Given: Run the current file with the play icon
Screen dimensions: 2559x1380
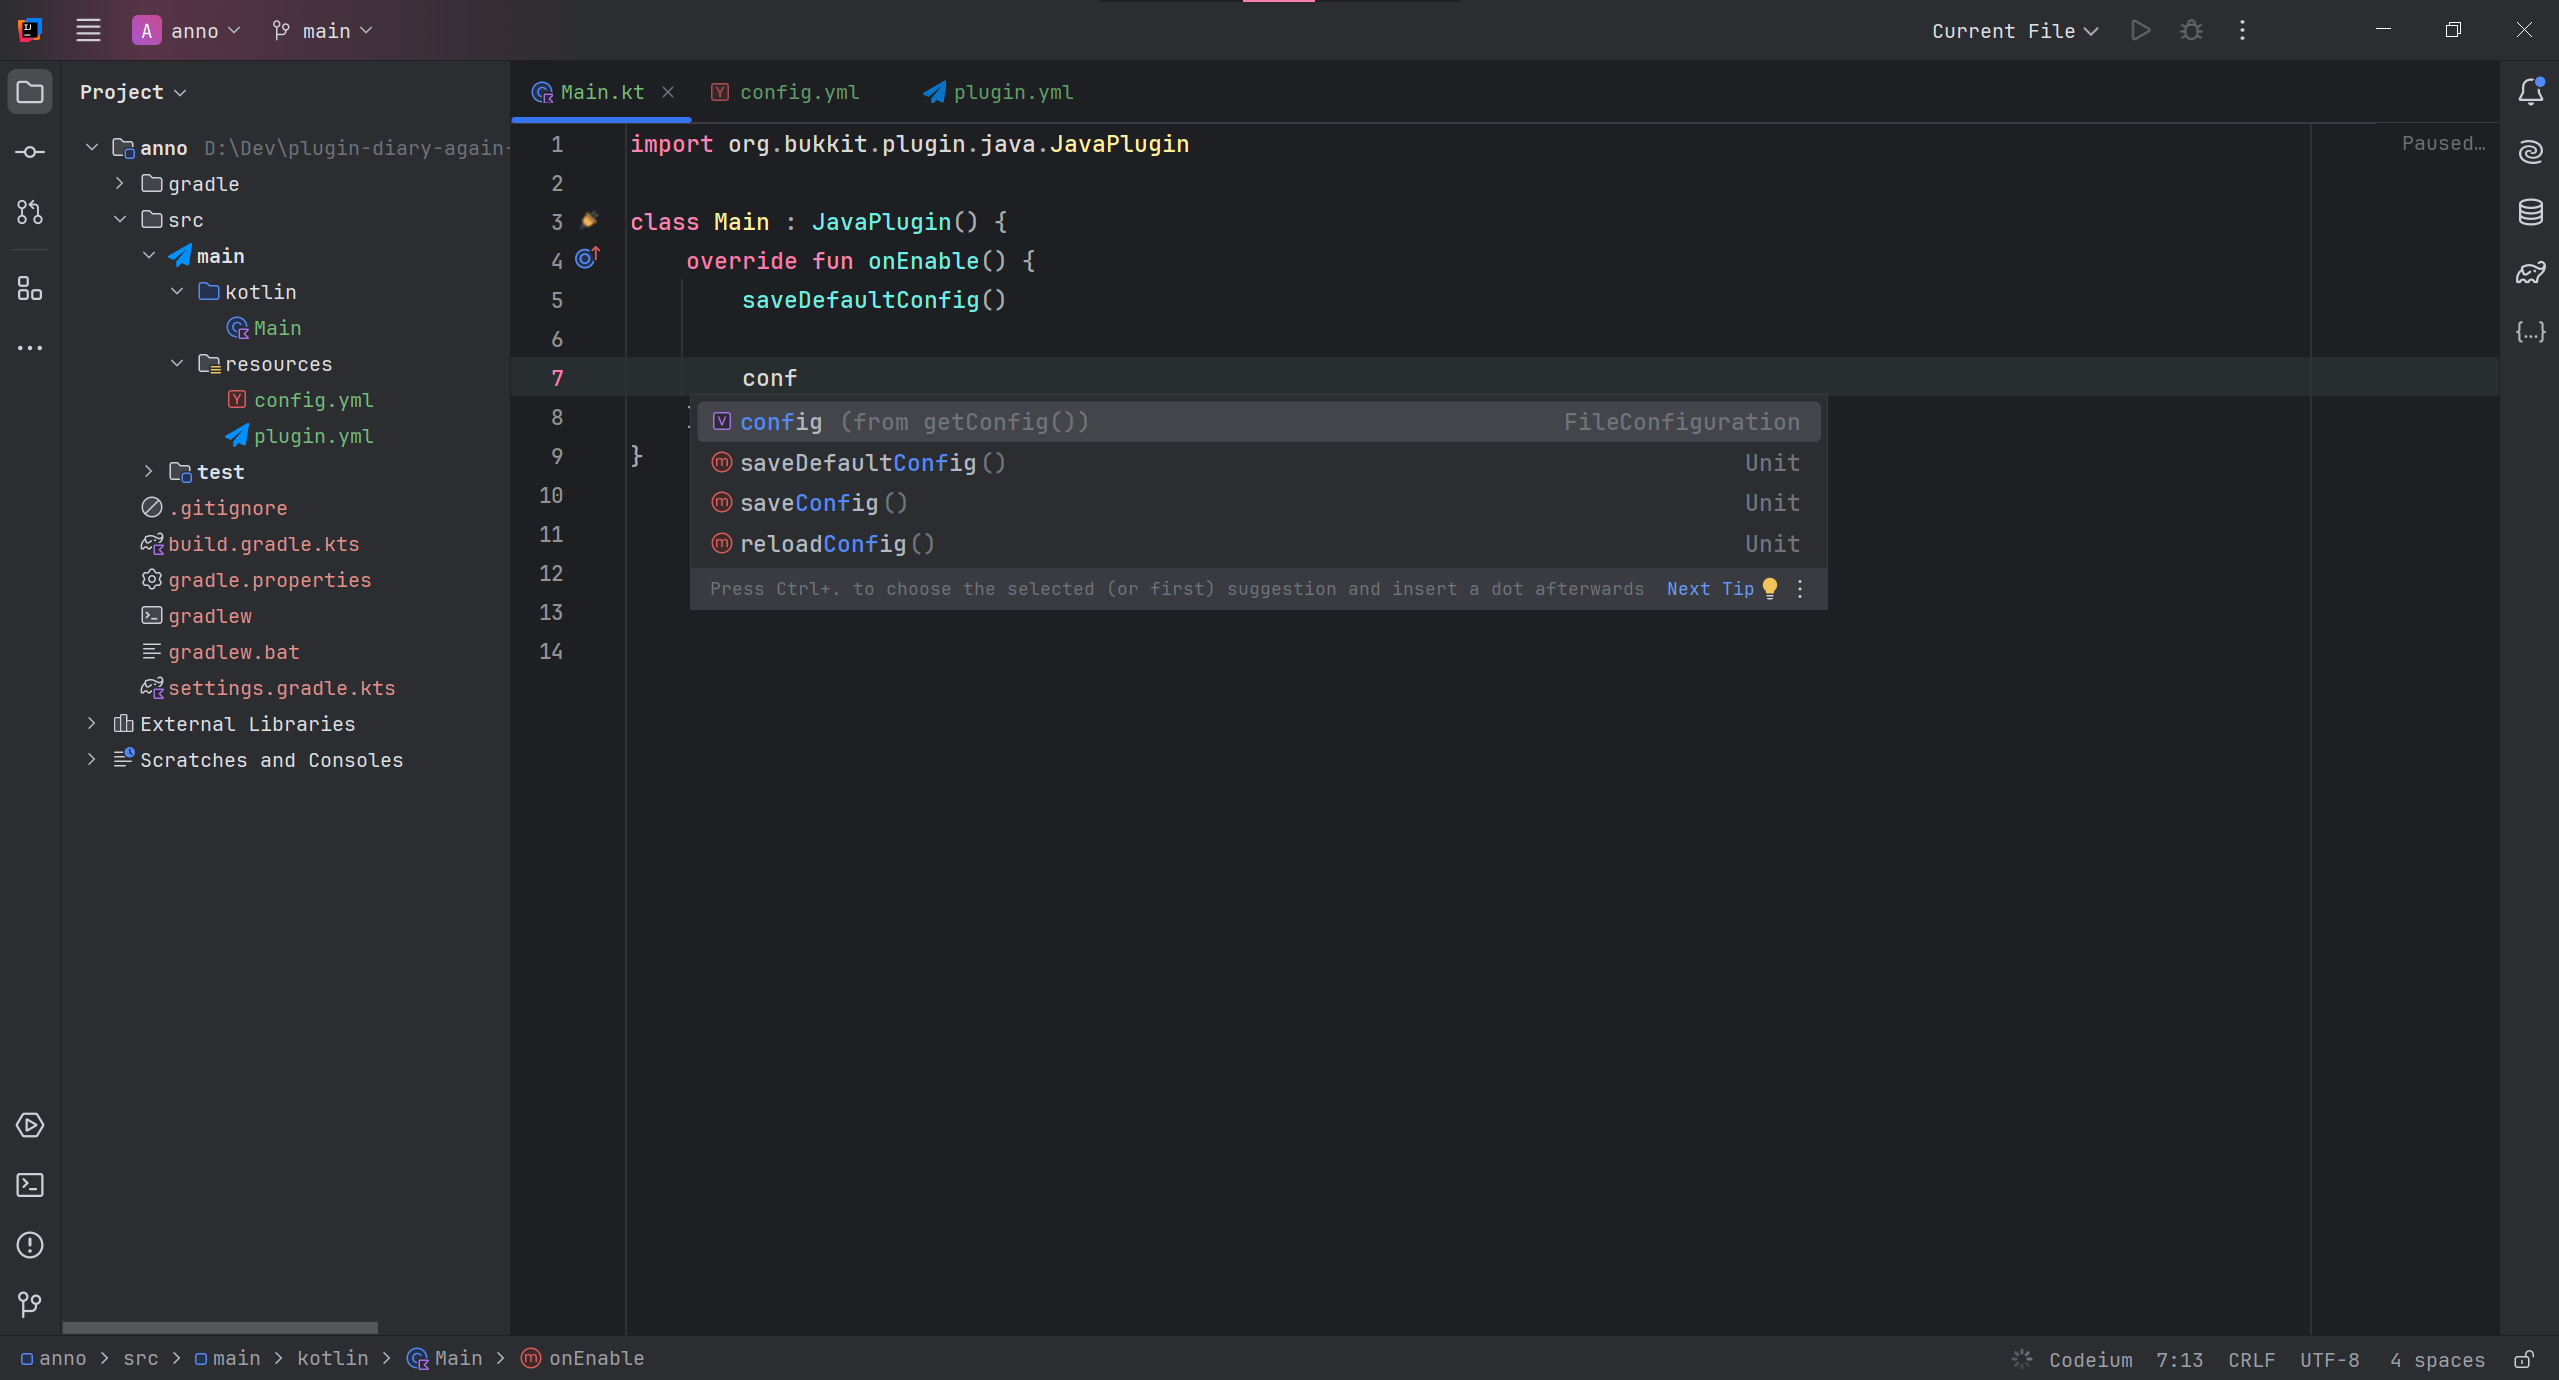Looking at the screenshot, I should 2140,30.
